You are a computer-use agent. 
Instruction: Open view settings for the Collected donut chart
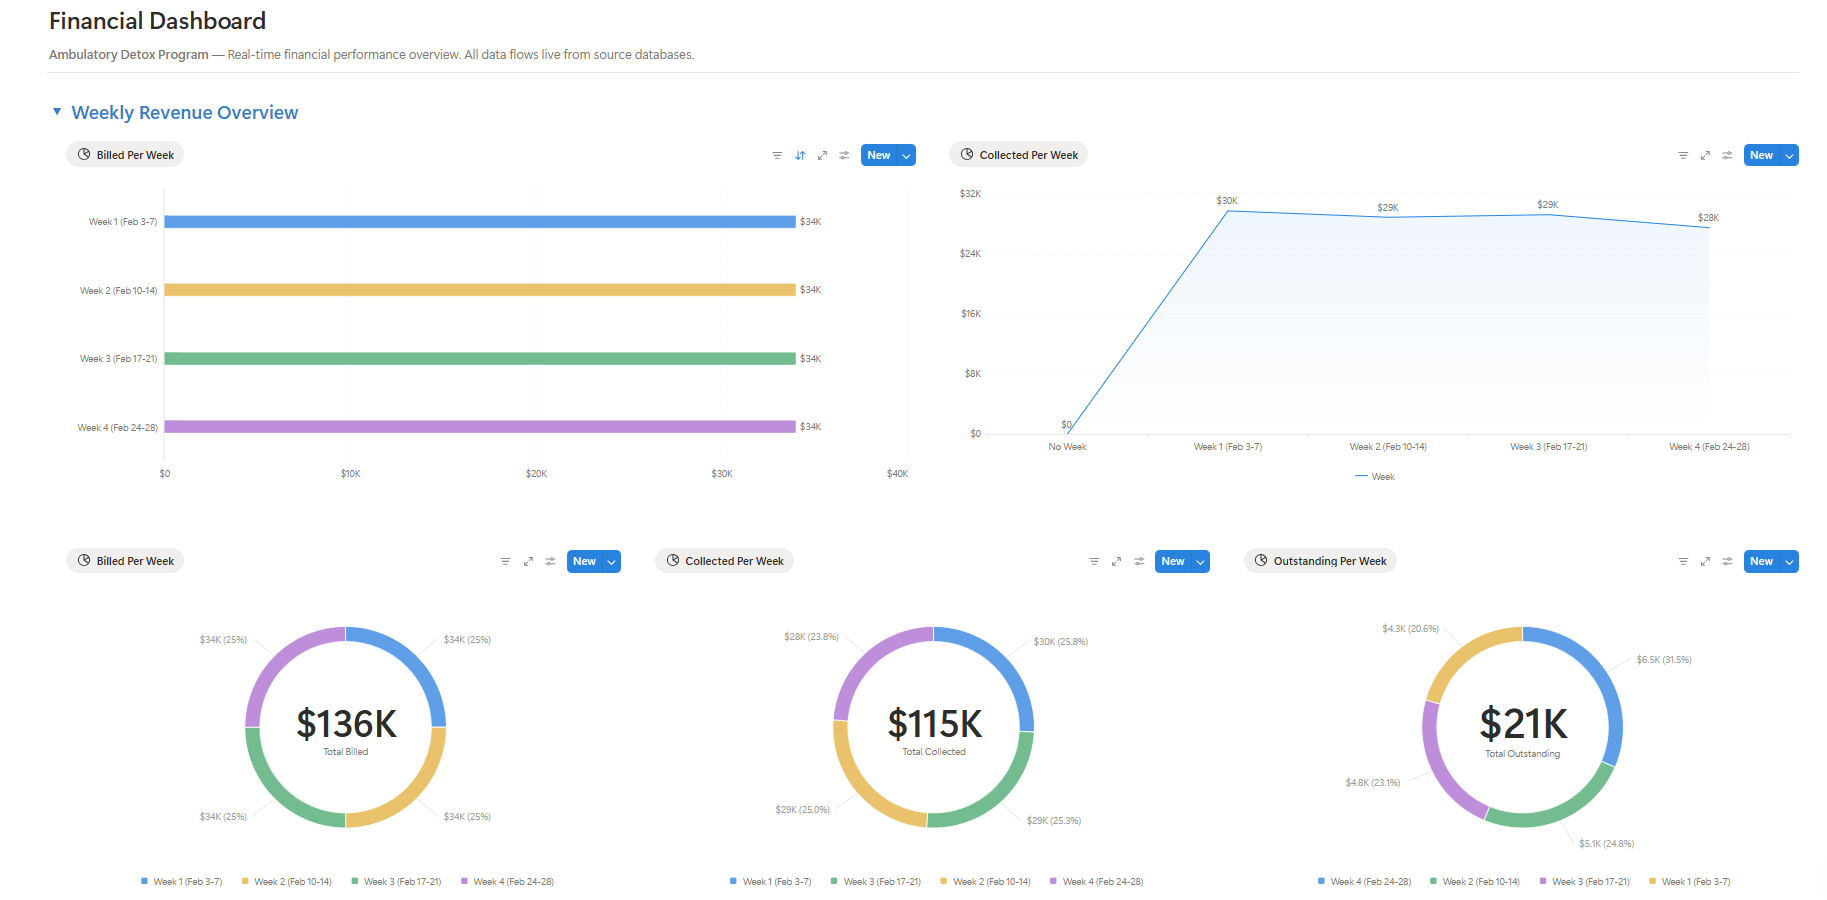pyautogui.click(x=1139, y=562)
